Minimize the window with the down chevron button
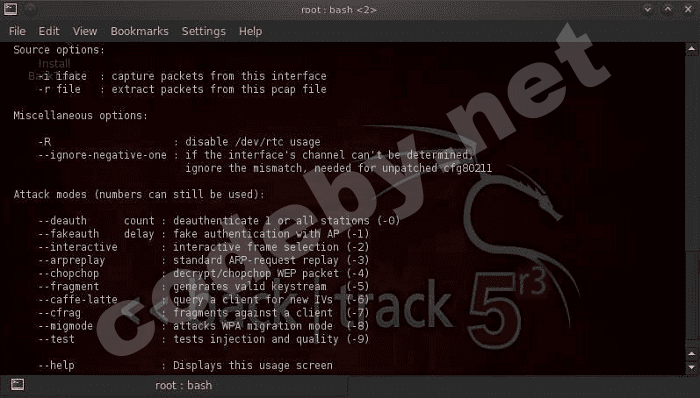Image resolution: width=700 pixels, height=398 pixels. [647, 9]
